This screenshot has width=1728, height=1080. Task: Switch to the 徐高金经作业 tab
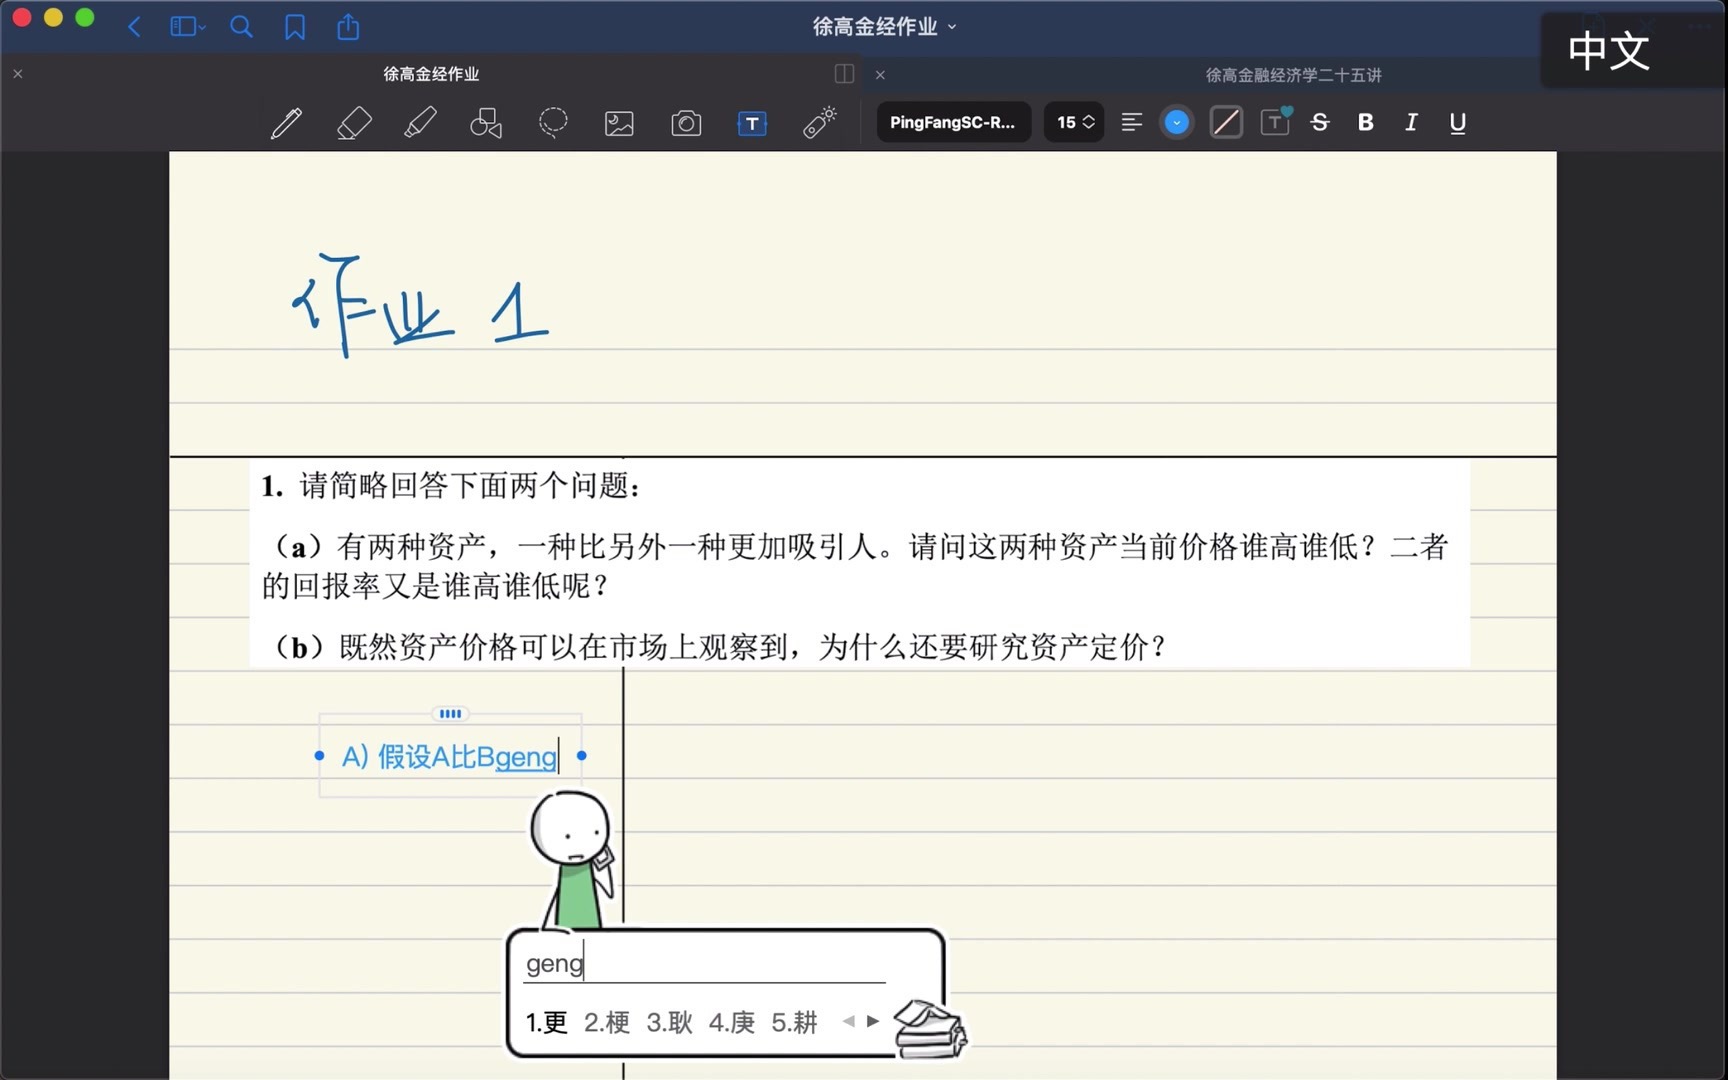point(431,74)
